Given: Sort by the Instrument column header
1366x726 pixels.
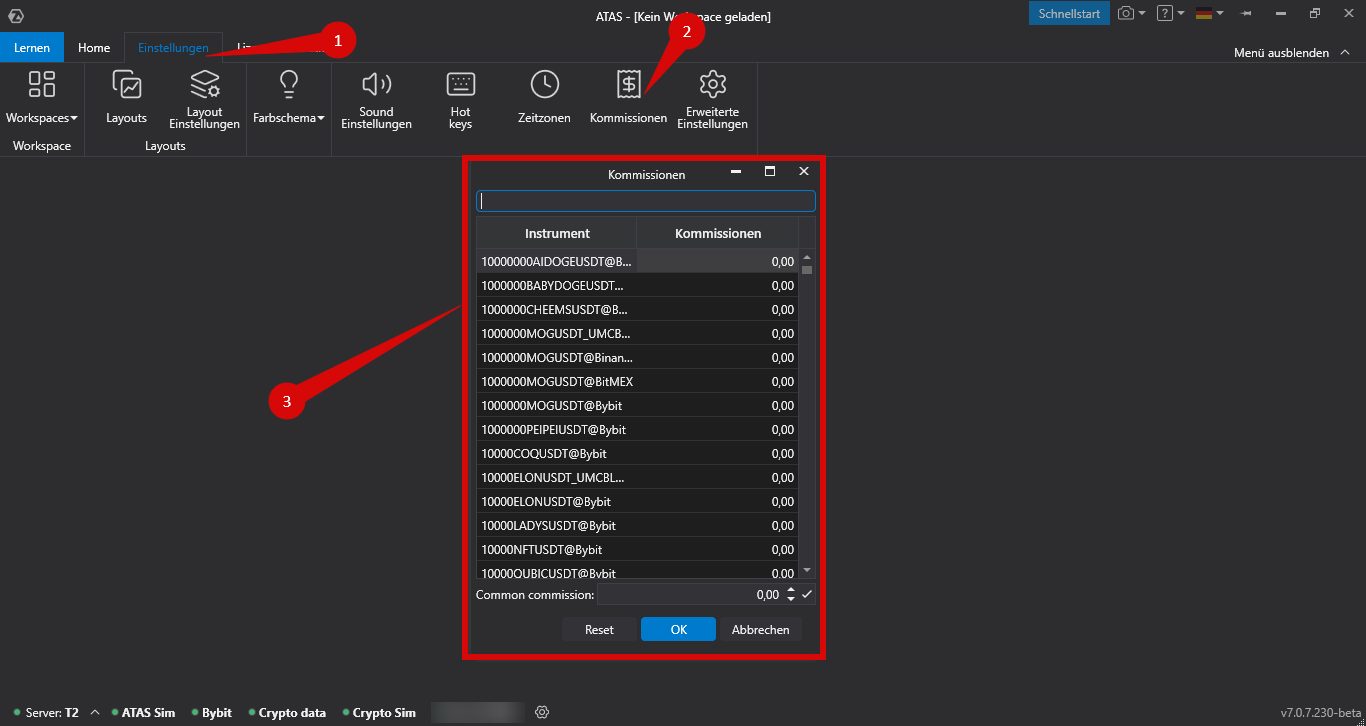Looking at the screenshot, I should pyautogui.click(x=557, y=233).
